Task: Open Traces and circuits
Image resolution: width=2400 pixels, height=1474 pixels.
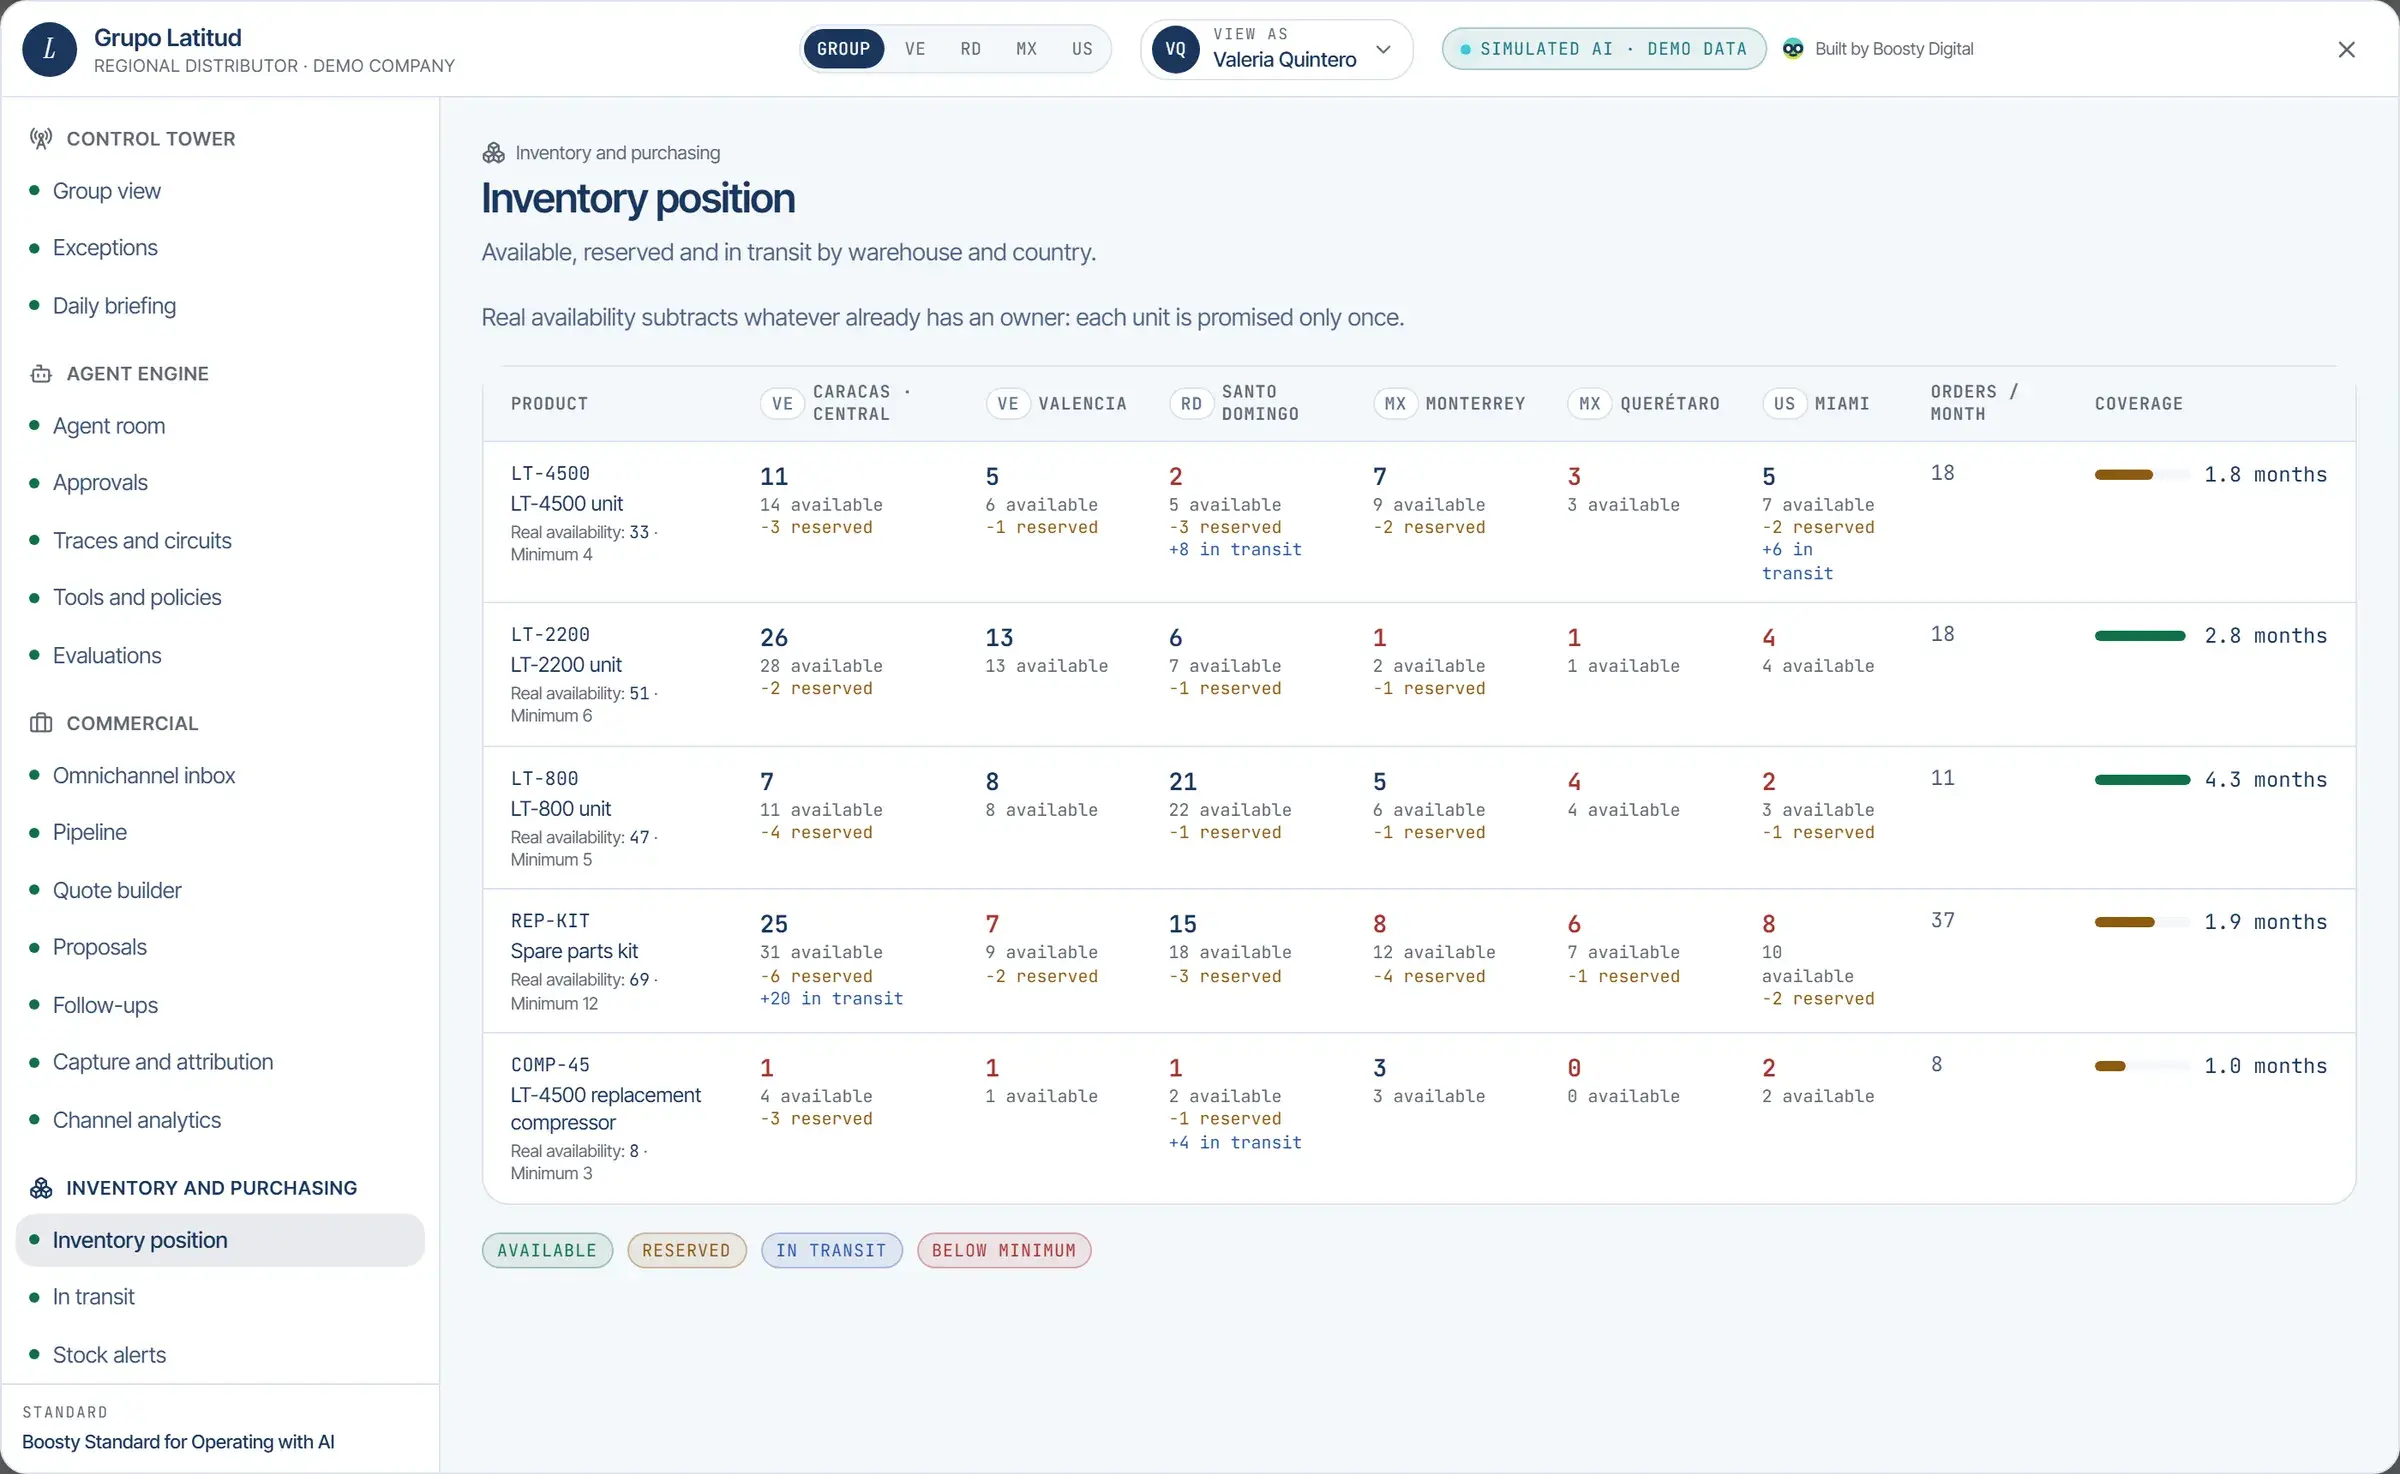Action: pyautogui.click(x=220, y=541)
